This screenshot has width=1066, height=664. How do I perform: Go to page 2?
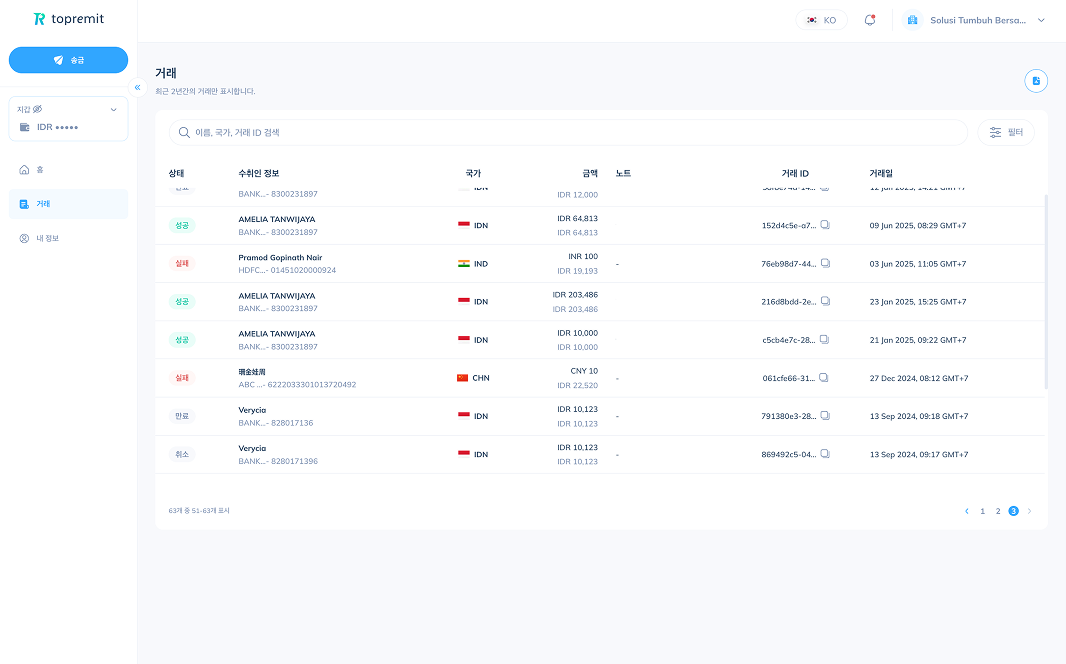998,511
